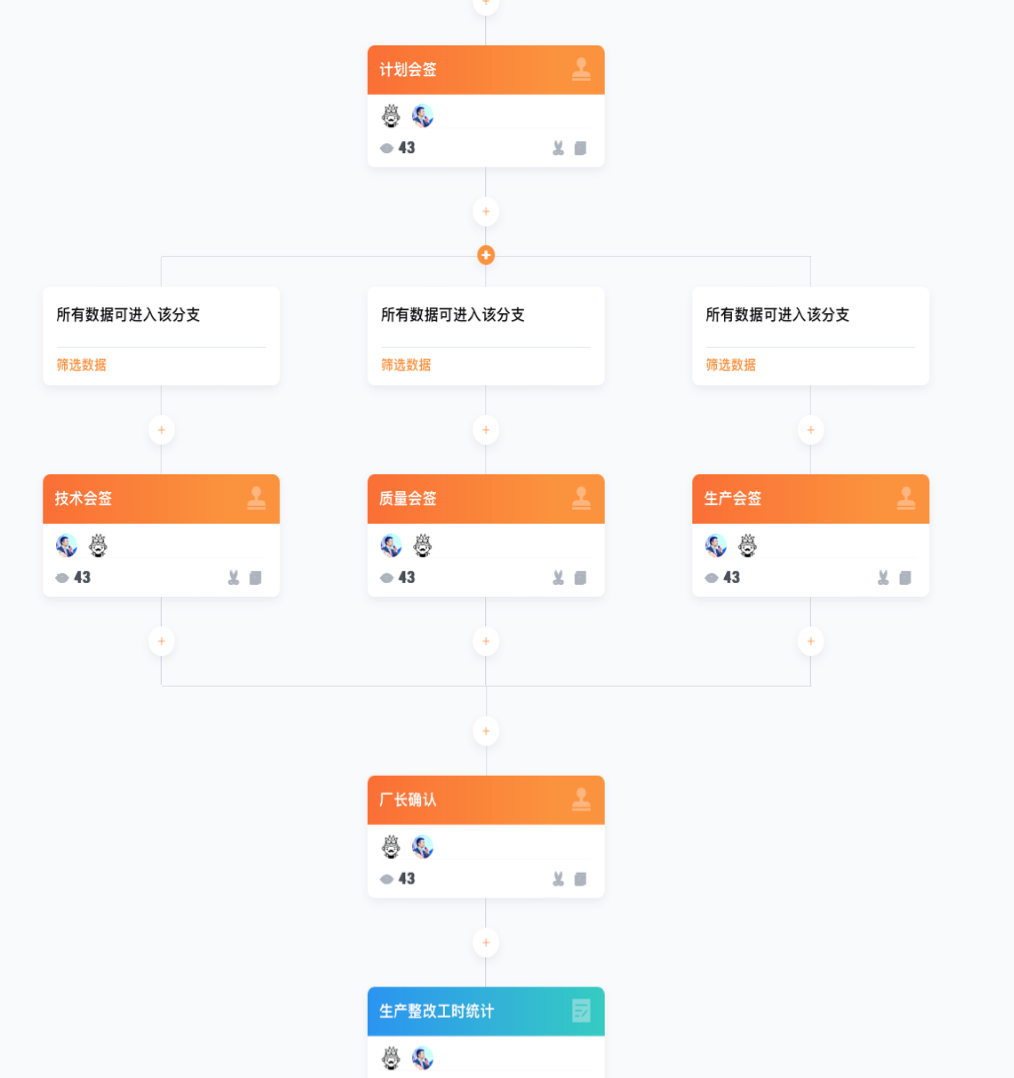The height and width of the screenshot is (1078, 1014).
Task: Select the 质量会签 node title
Action: coord(408,498)
